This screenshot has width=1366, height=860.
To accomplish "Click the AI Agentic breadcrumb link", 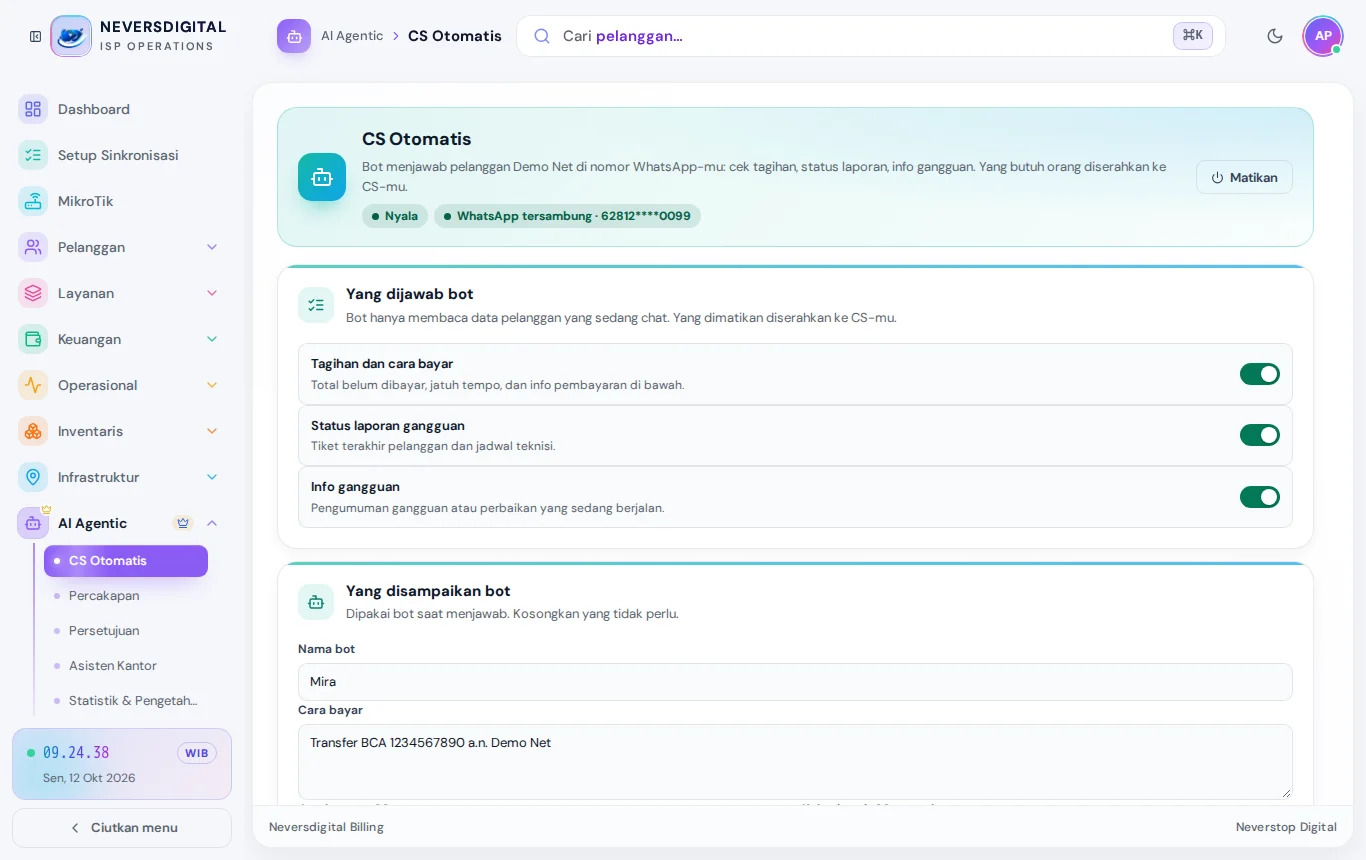I will coord(352,36).
